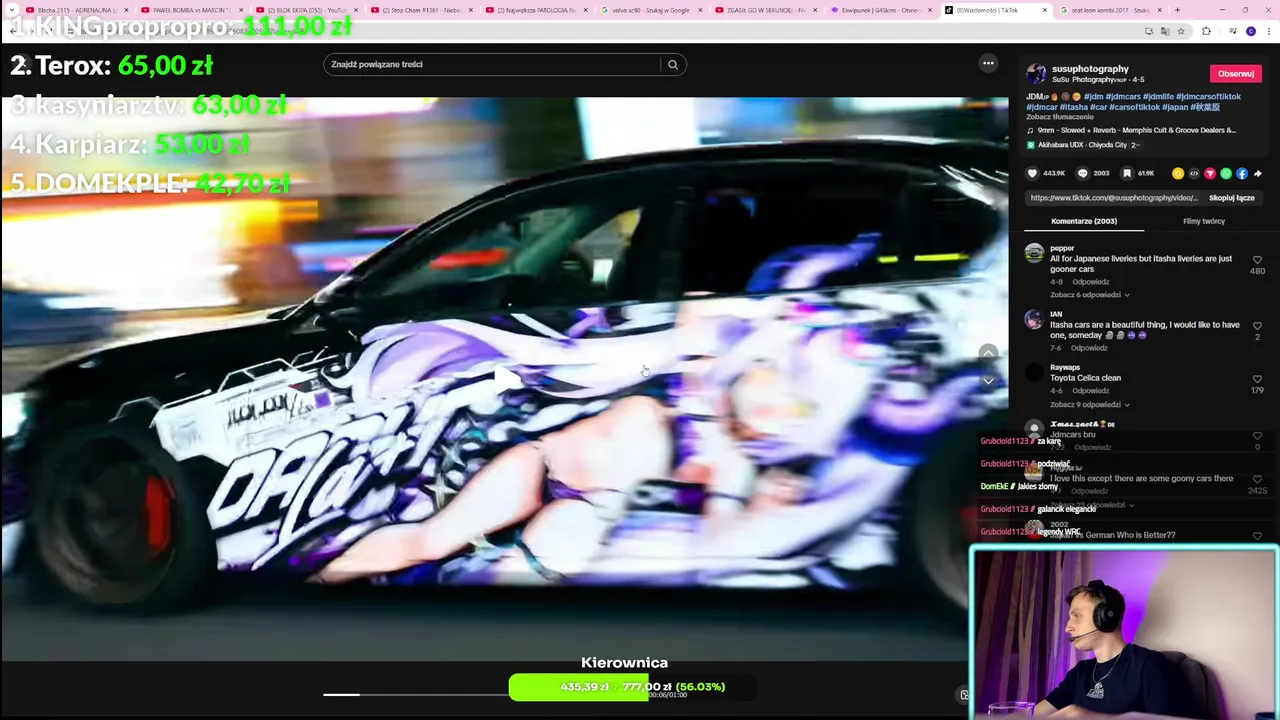Open #jdmcarsoftiktok hashtag link
The image size is (1280, 720).
click(1208, 97)
